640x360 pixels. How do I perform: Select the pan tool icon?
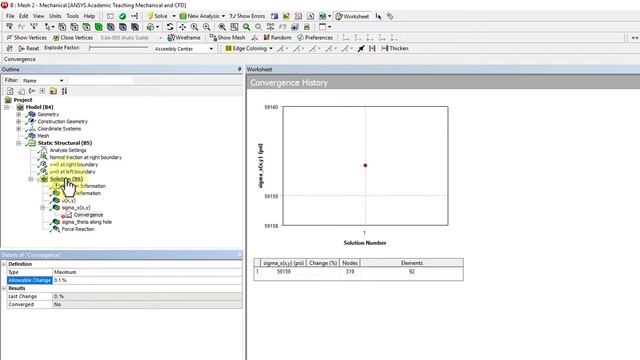182,27
